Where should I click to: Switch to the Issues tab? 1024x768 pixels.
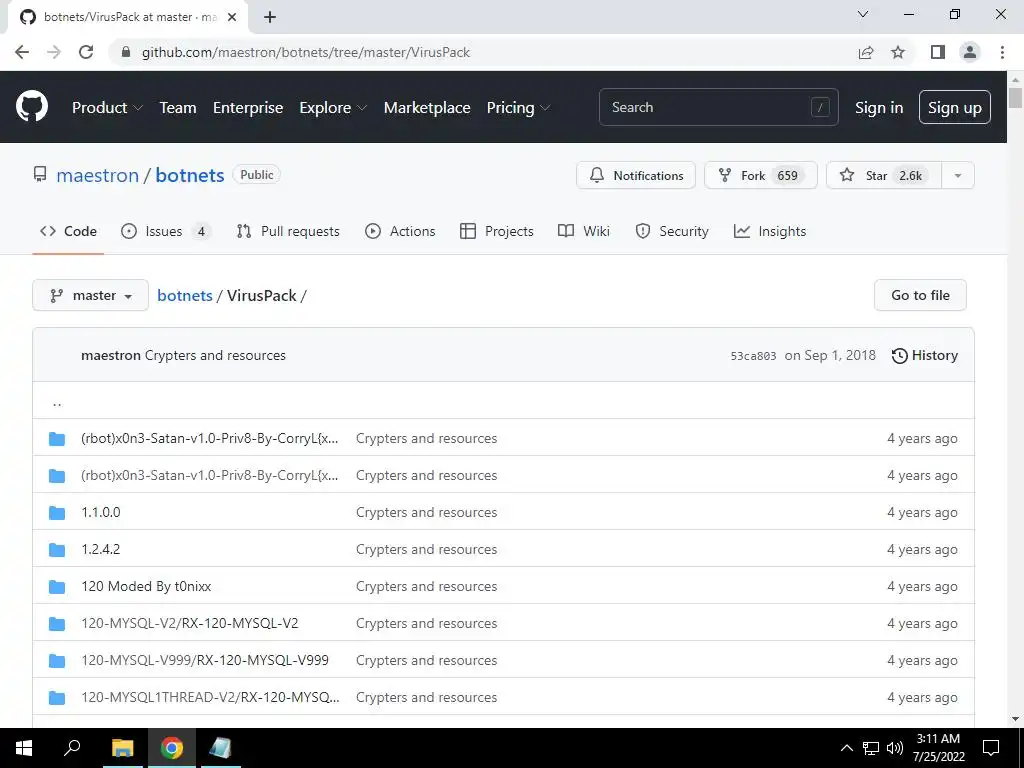[x=166, y=231]
